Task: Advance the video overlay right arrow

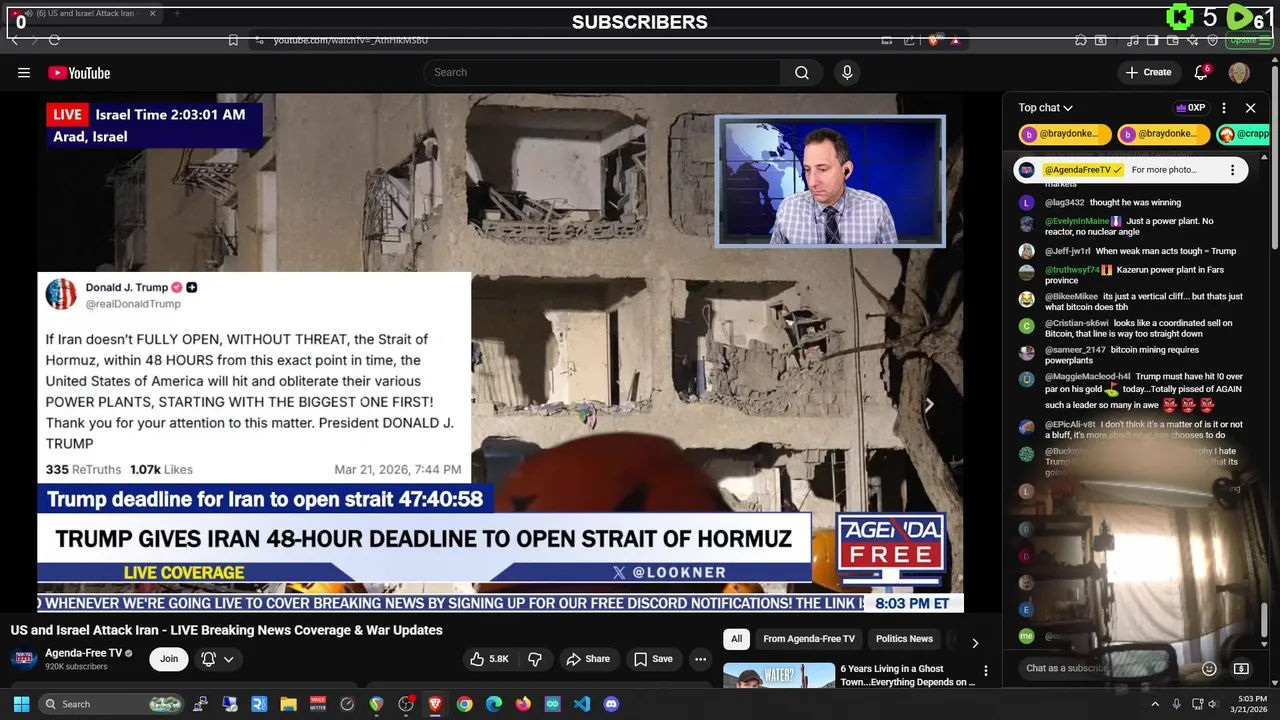Action: [929, 405]
